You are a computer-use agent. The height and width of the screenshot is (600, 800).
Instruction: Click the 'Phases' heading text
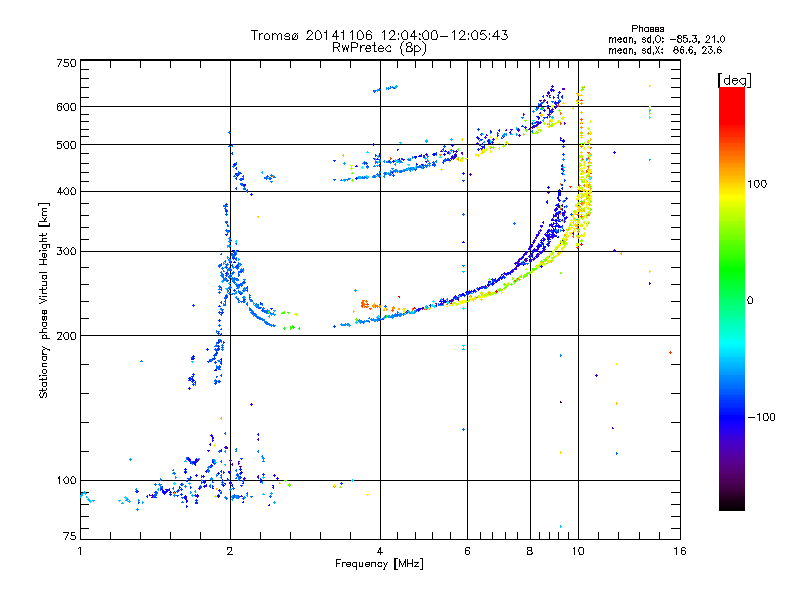647,29
